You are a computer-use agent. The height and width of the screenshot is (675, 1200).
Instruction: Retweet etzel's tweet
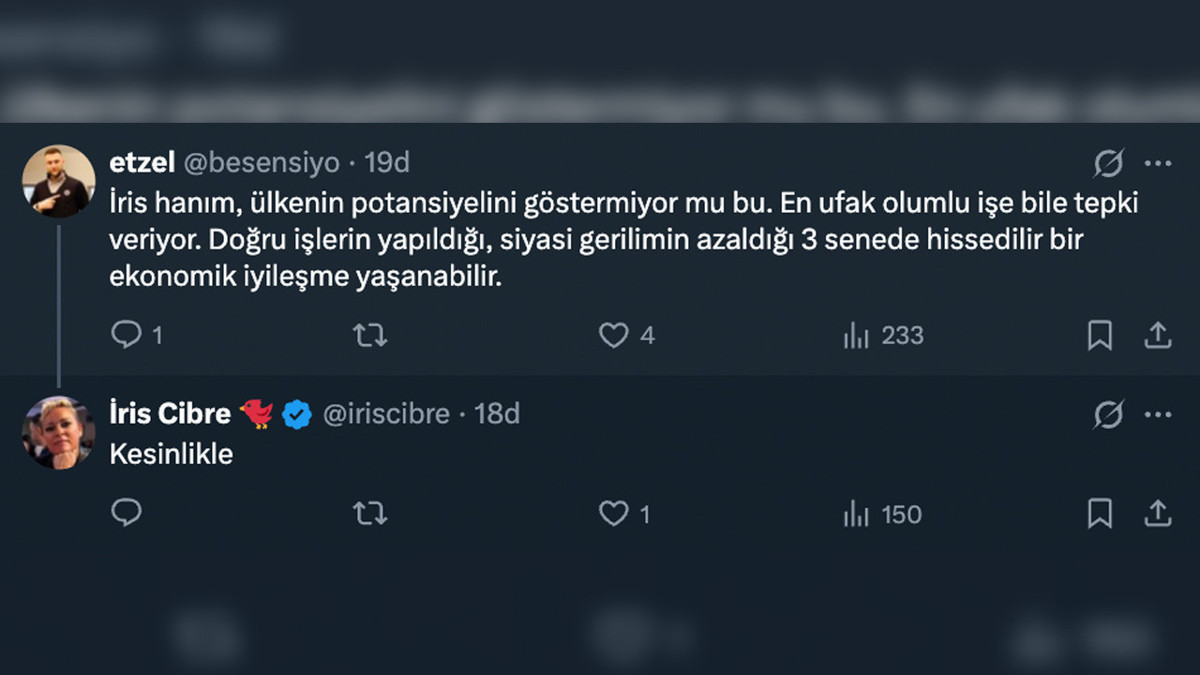click(370, 335)
